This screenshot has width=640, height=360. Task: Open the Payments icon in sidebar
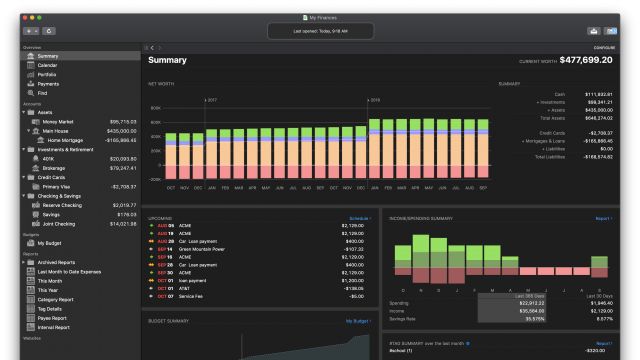pyautogui.click(x=31, y=84)
